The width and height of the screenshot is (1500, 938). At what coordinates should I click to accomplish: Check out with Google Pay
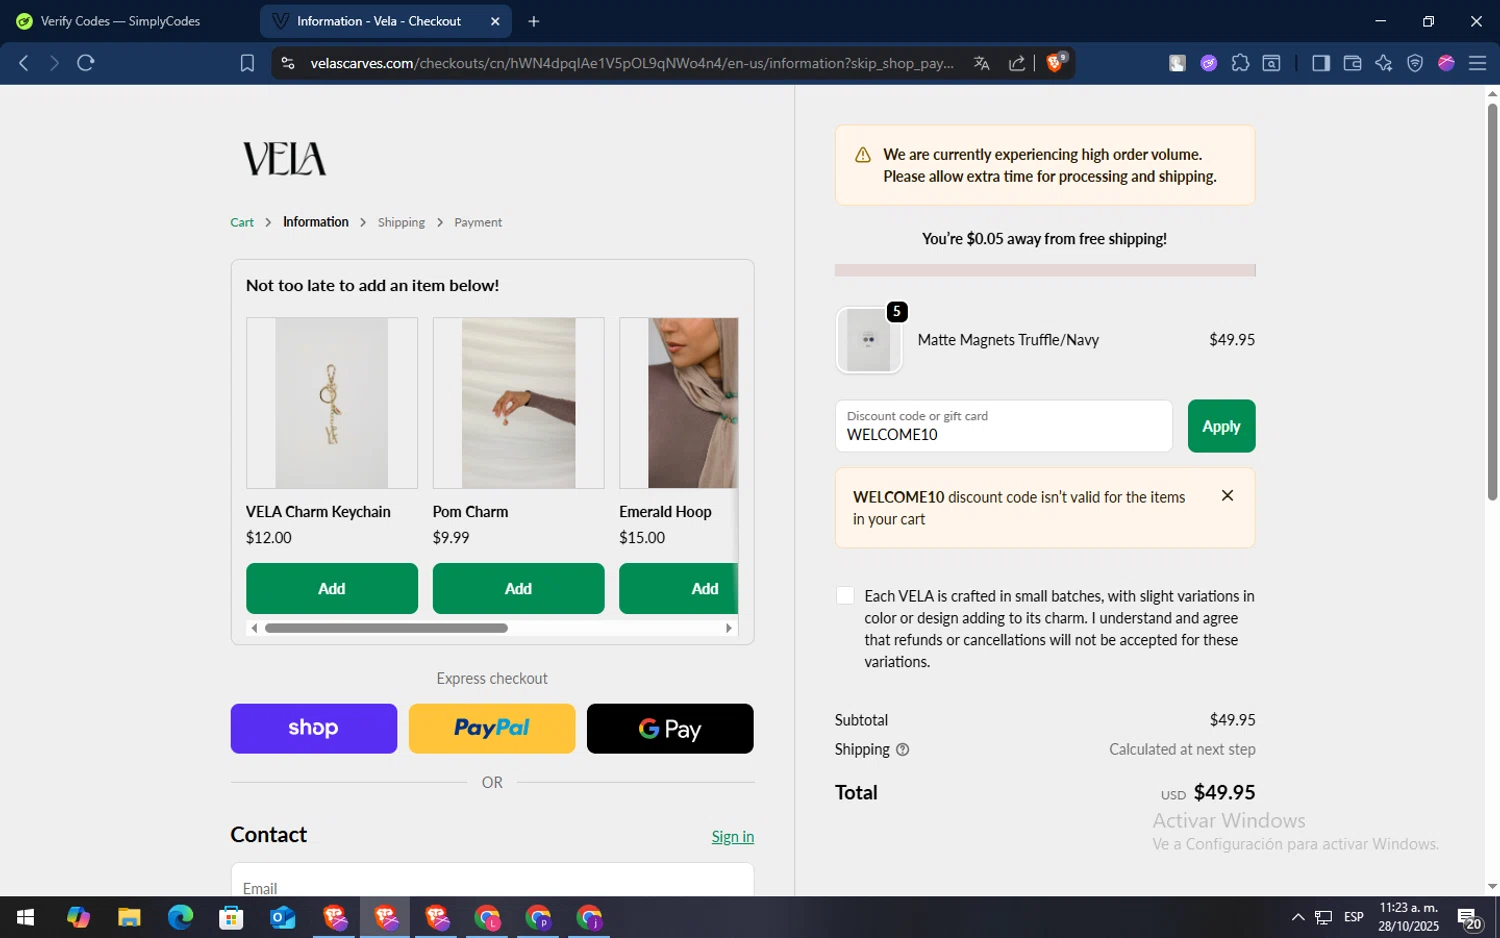click(670, 729)
